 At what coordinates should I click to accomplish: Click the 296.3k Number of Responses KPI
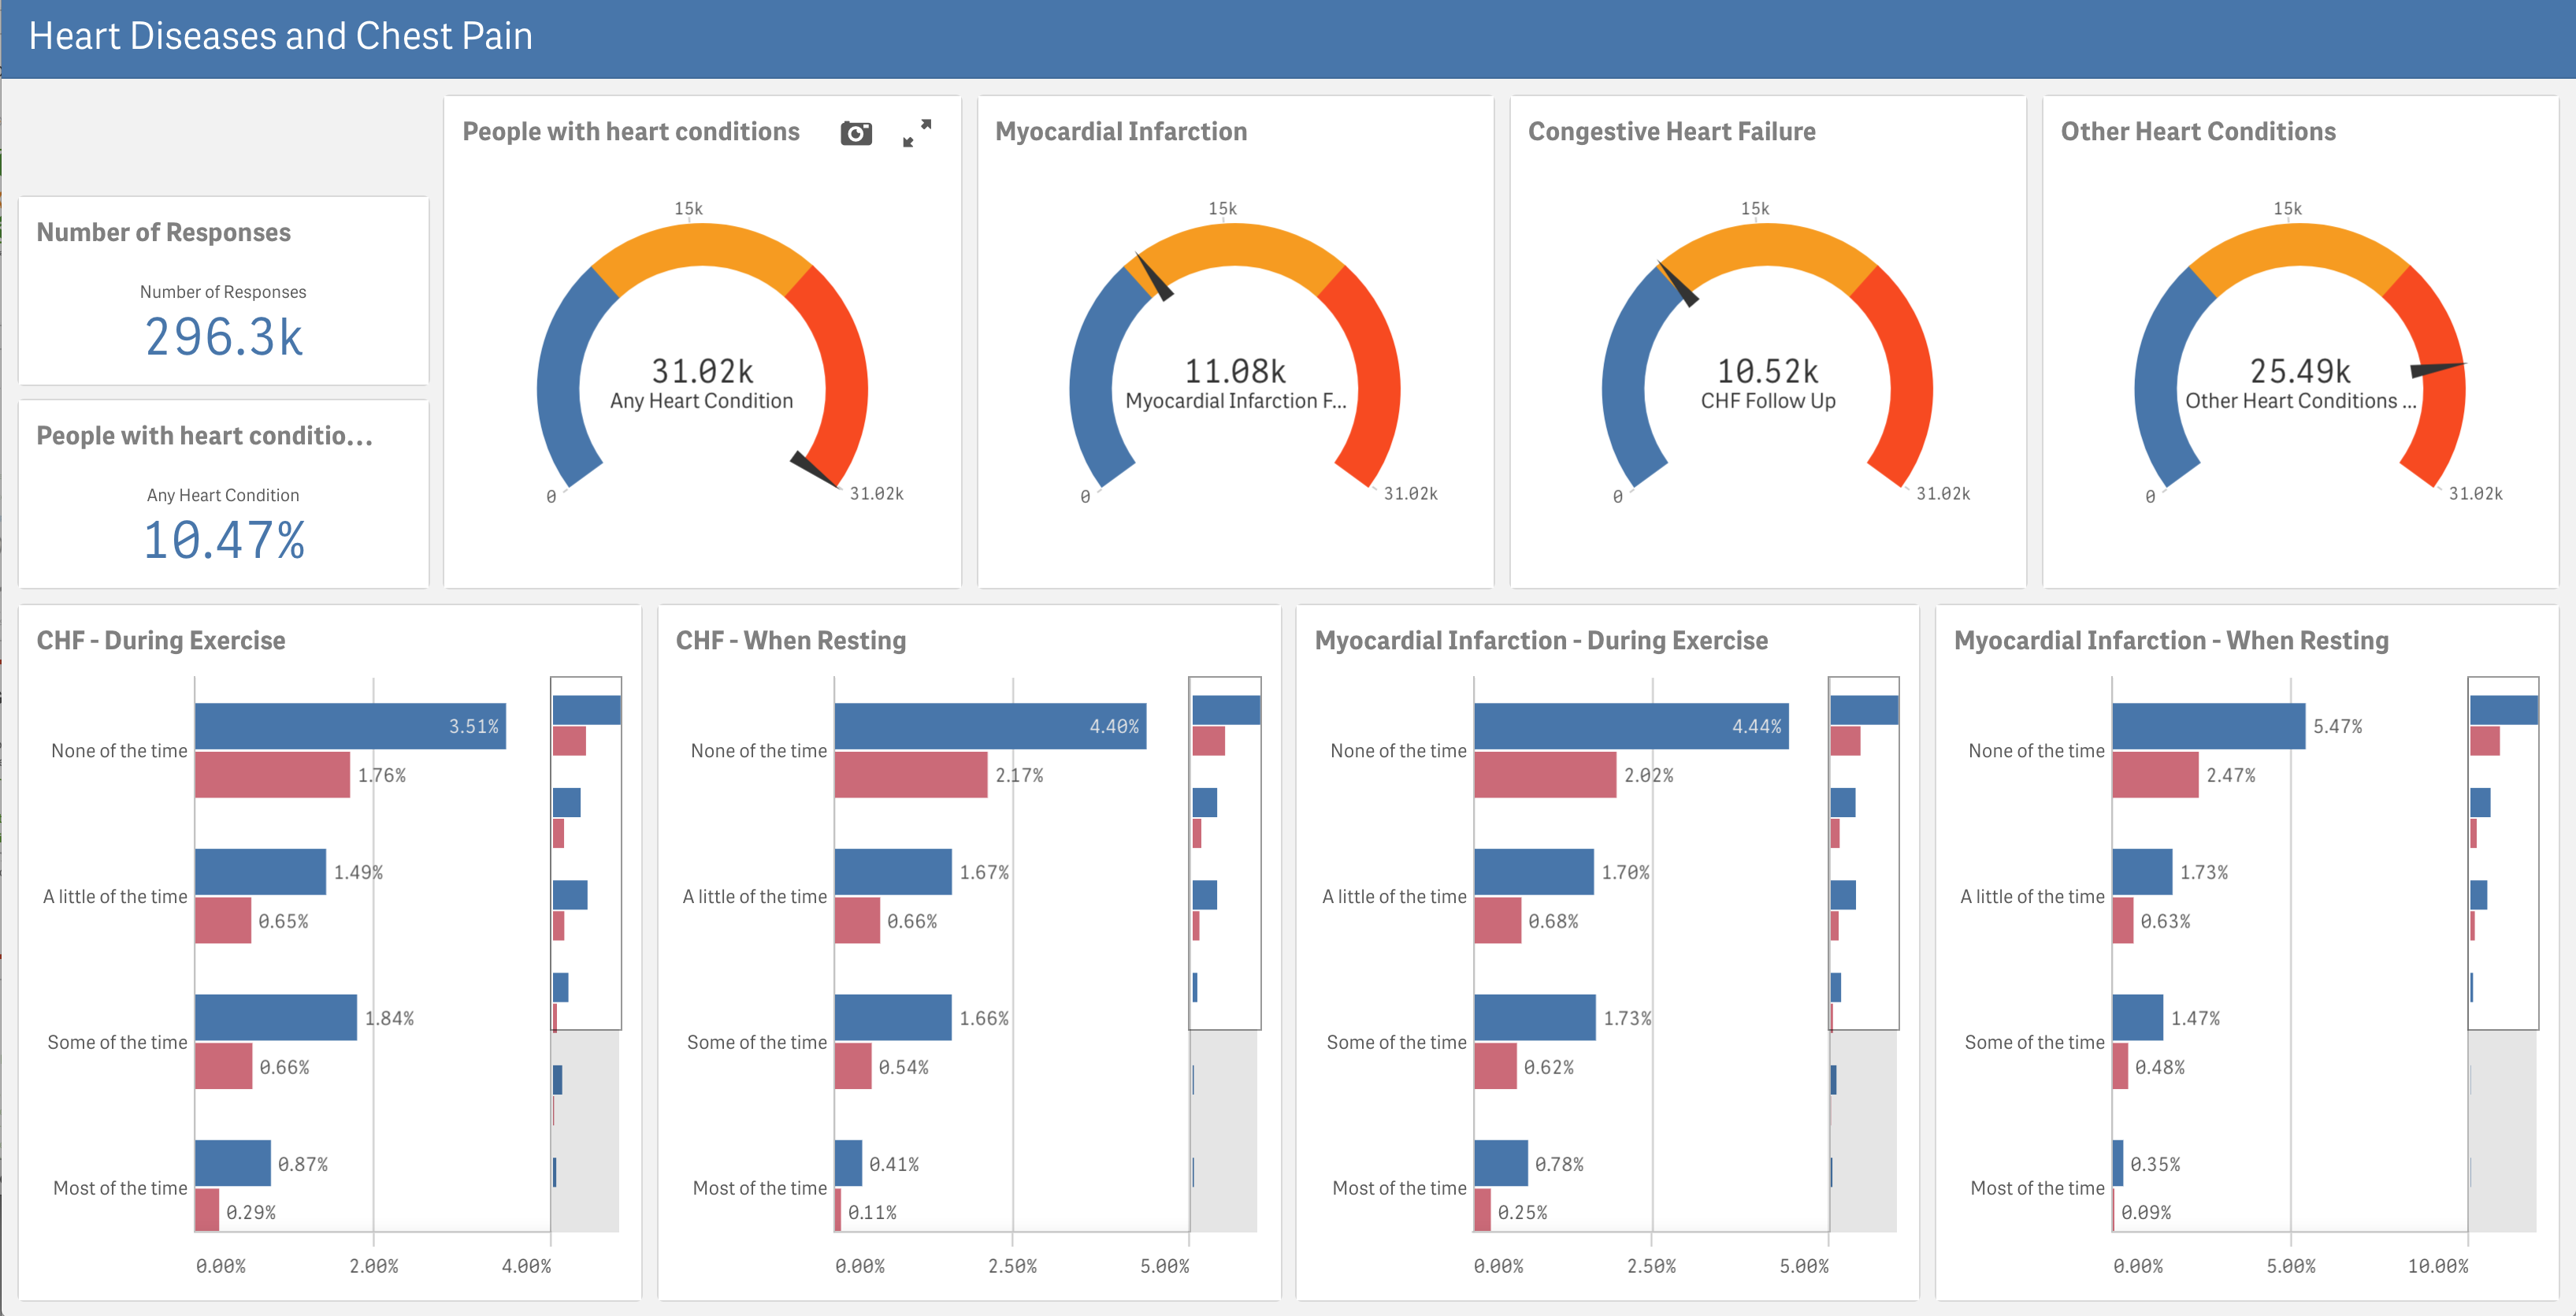pos(223,337)
